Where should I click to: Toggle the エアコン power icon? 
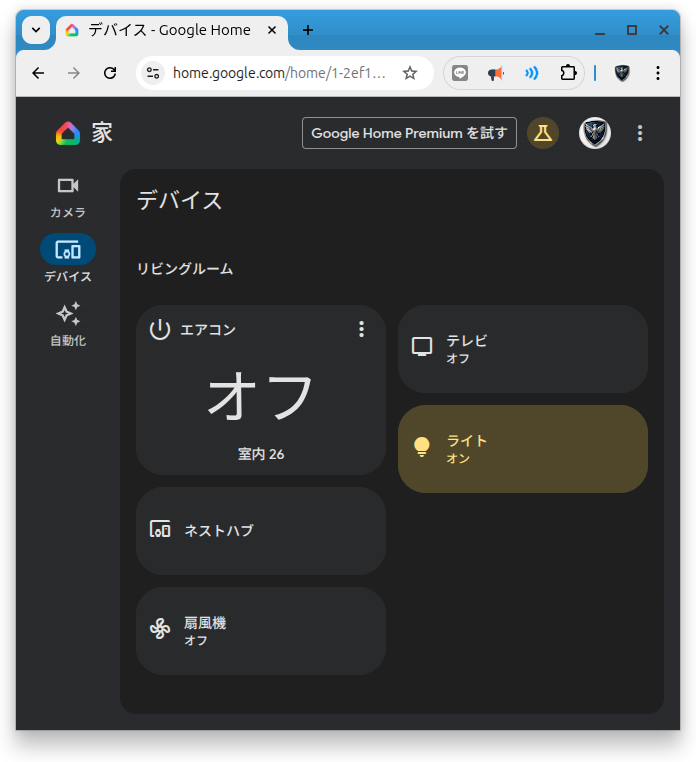(x=160, y=329)
